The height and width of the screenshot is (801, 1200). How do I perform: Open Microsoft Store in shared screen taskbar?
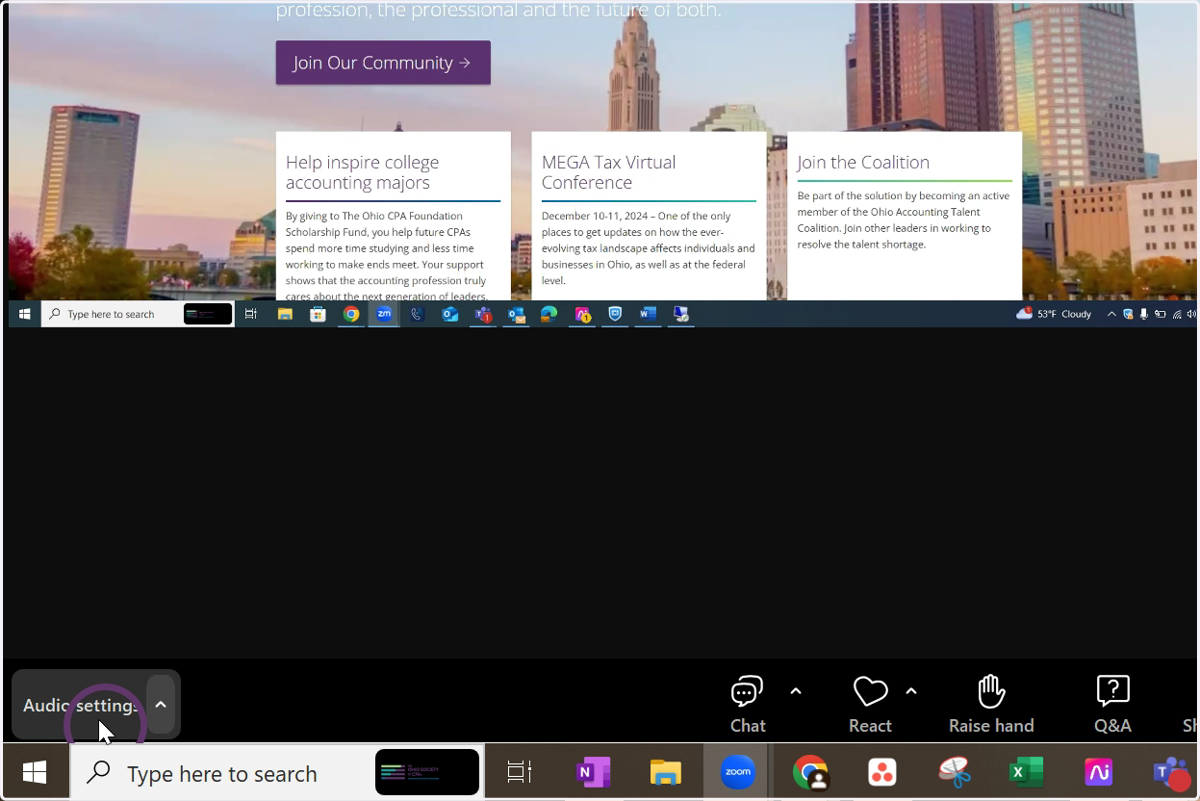[x=318, y=314]
